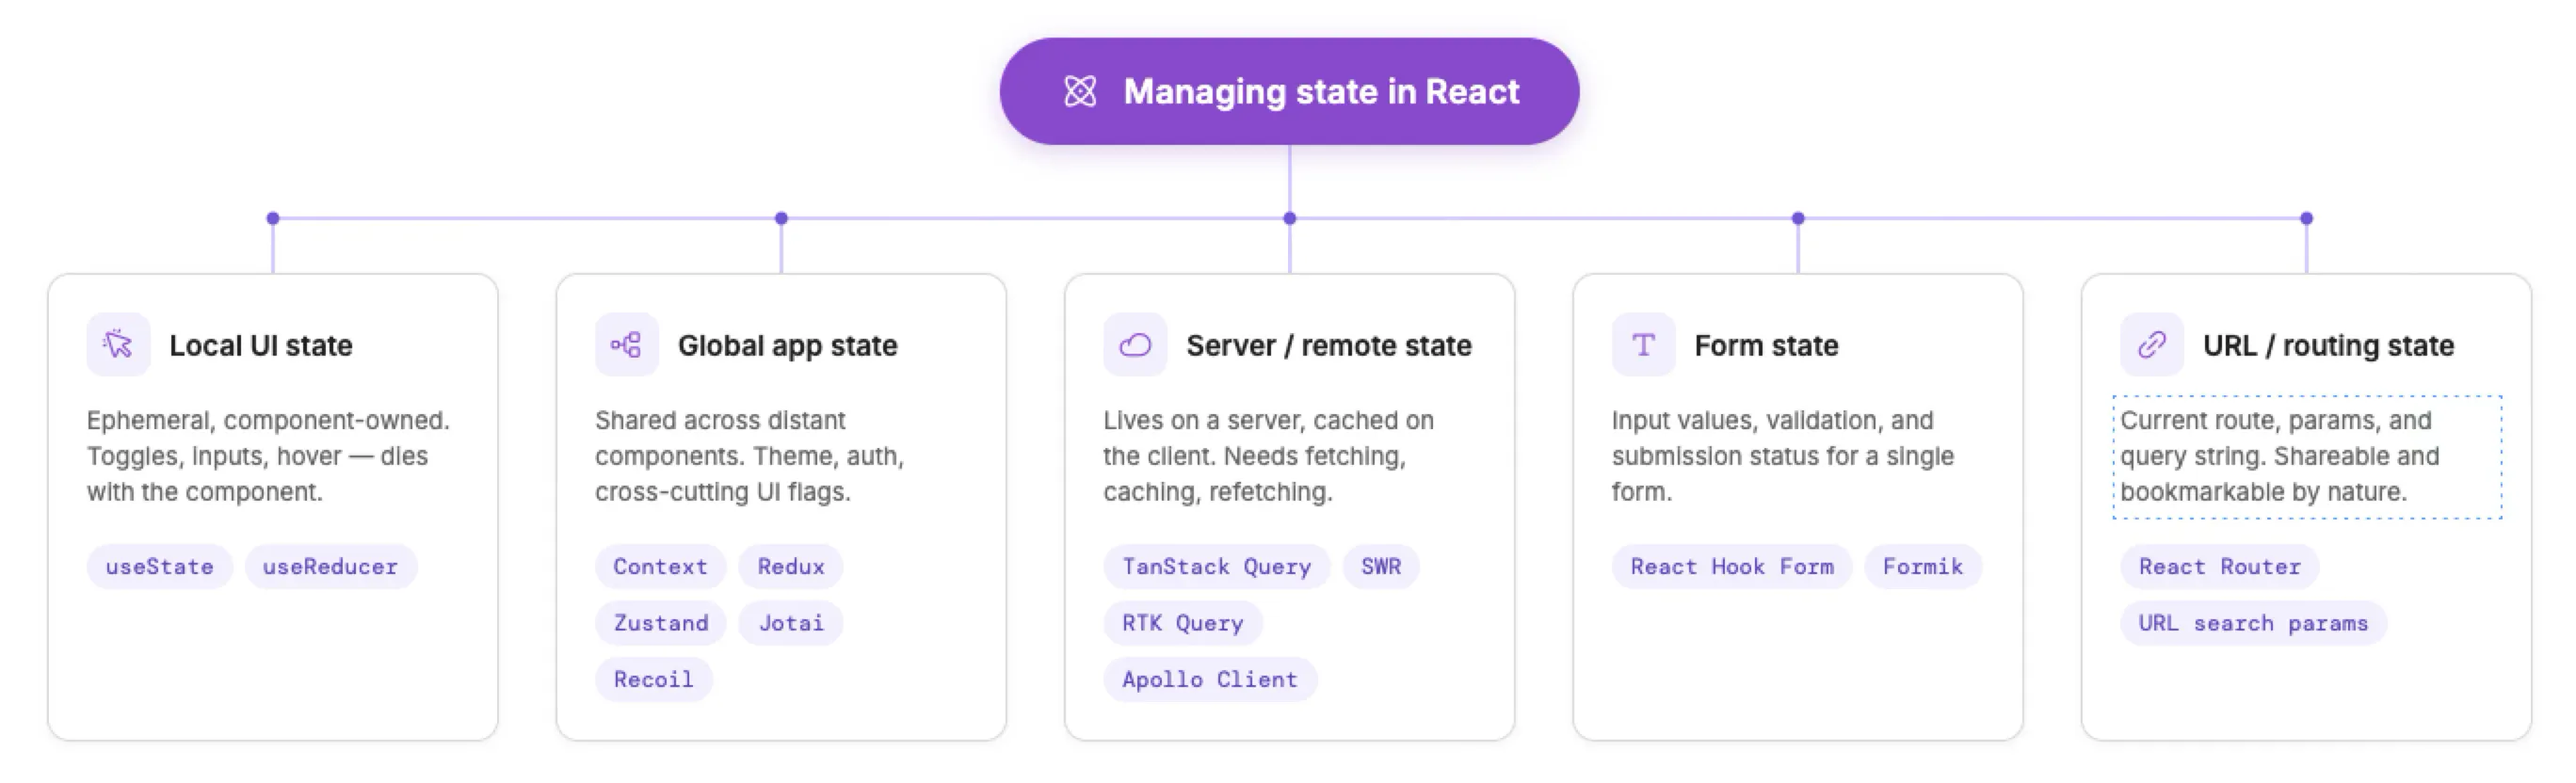Select the TanStack Query tag
The image size is (2576, 783).
click(x=1217, y=567)
